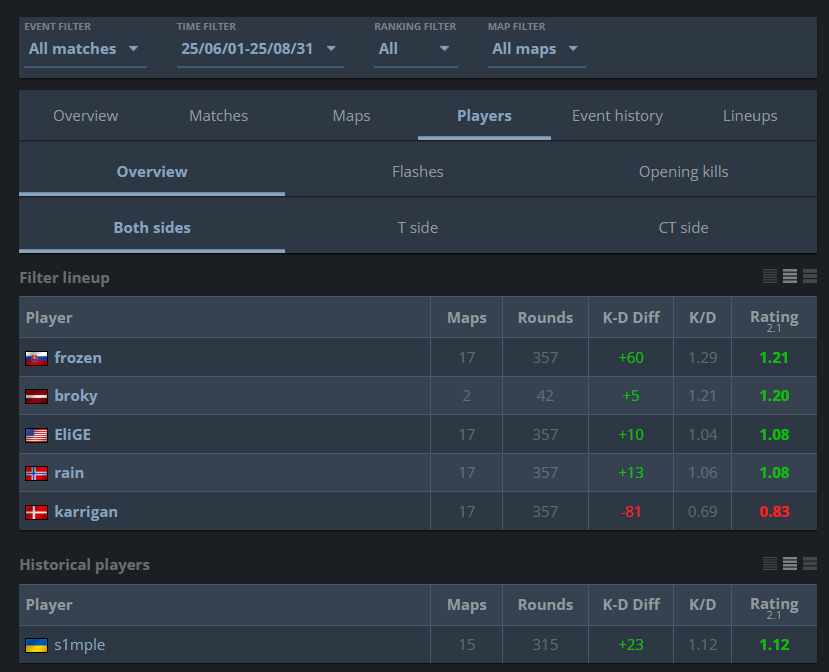
Task: Open the Event history tab
Action: pyautogui.click(x=617, y=116)
